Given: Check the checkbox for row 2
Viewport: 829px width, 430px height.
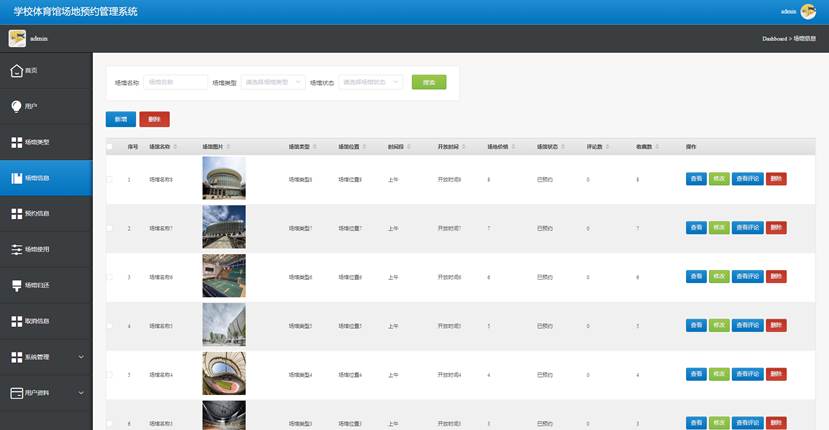Looking at the screenshot, I should (109, 228).
